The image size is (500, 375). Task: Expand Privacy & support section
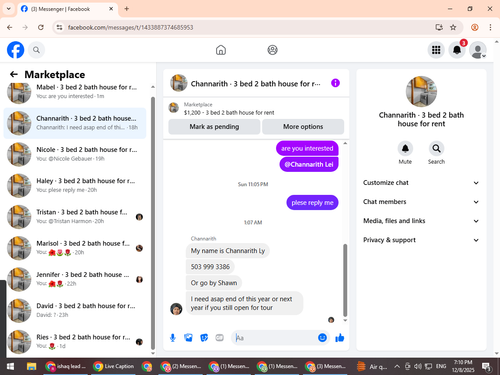click(x=421, y=240)
